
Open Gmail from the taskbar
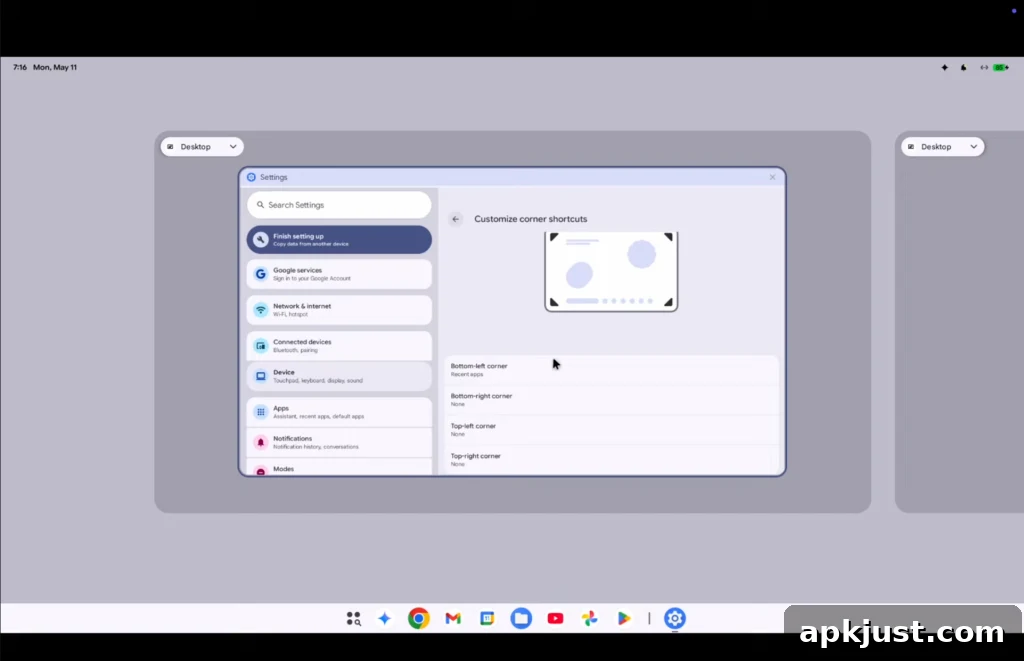(x=453, y=619)
